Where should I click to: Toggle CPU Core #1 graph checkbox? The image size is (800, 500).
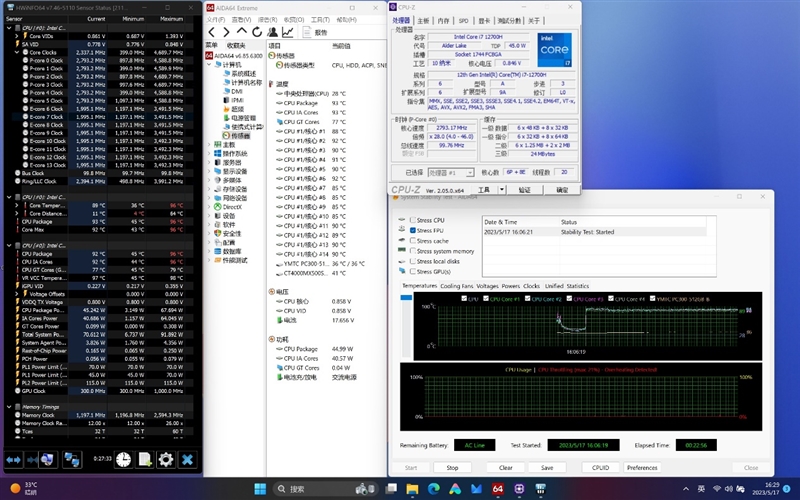pyautogui.click(x=486, y=298)
